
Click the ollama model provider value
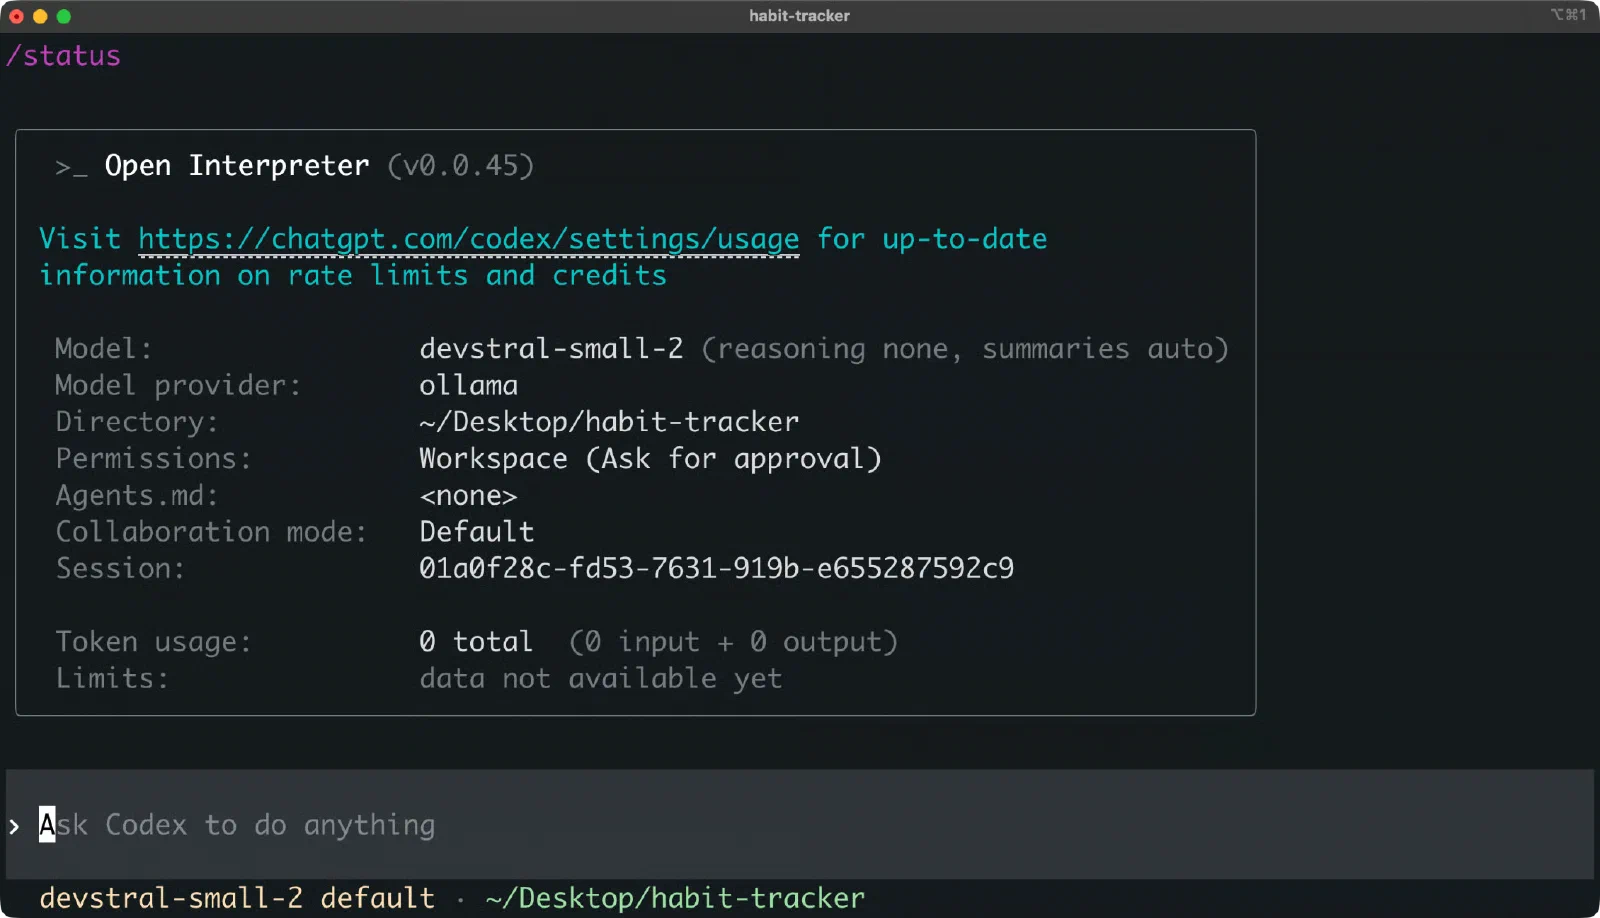pos(468,386)
